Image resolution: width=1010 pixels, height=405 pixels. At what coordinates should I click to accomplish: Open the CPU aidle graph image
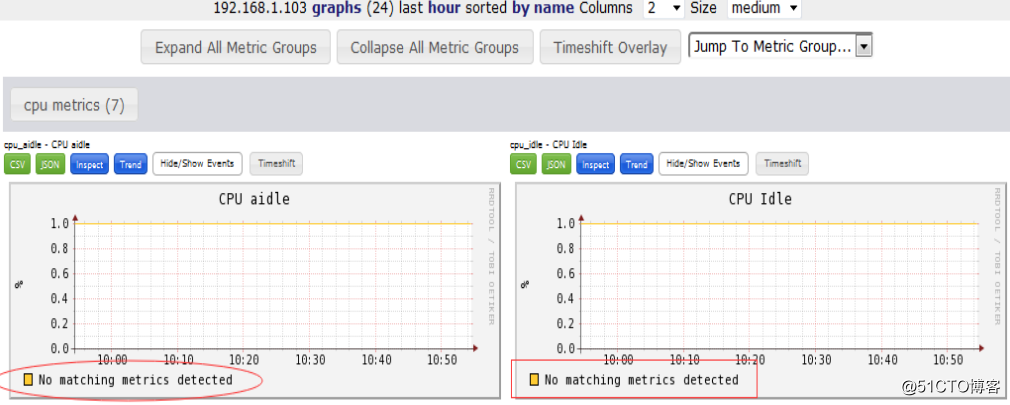point(254,290)
